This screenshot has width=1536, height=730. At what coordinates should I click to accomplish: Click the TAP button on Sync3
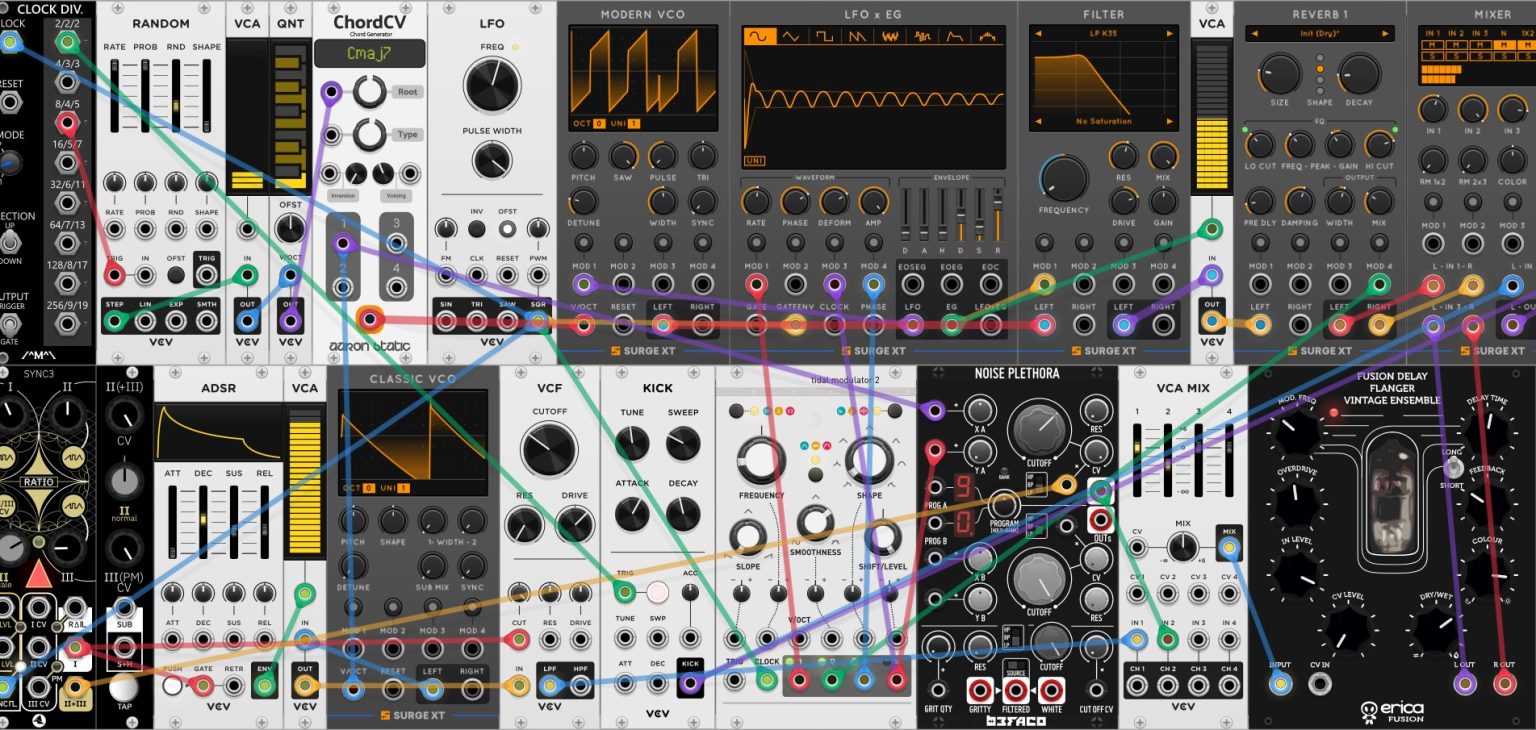(123, 687)
